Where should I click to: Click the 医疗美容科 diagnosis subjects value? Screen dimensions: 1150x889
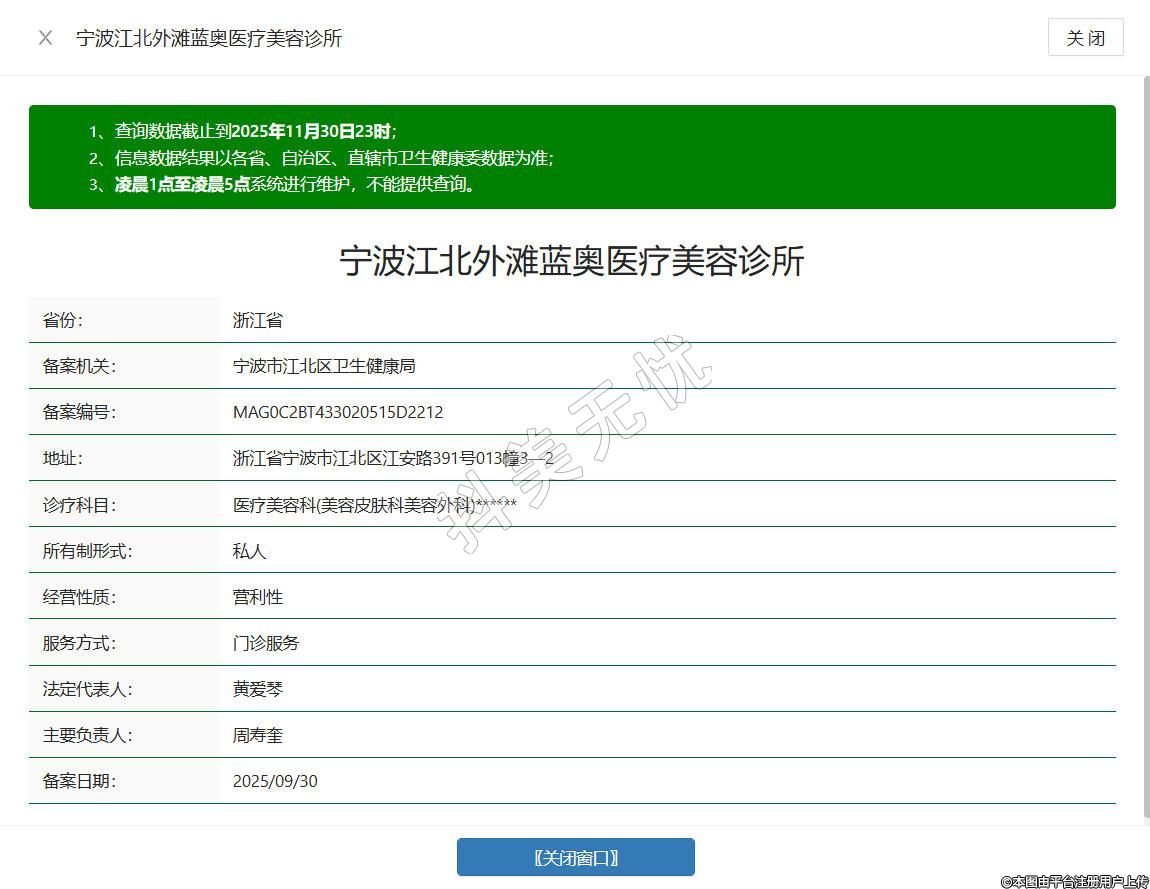(x=375, y=505)
